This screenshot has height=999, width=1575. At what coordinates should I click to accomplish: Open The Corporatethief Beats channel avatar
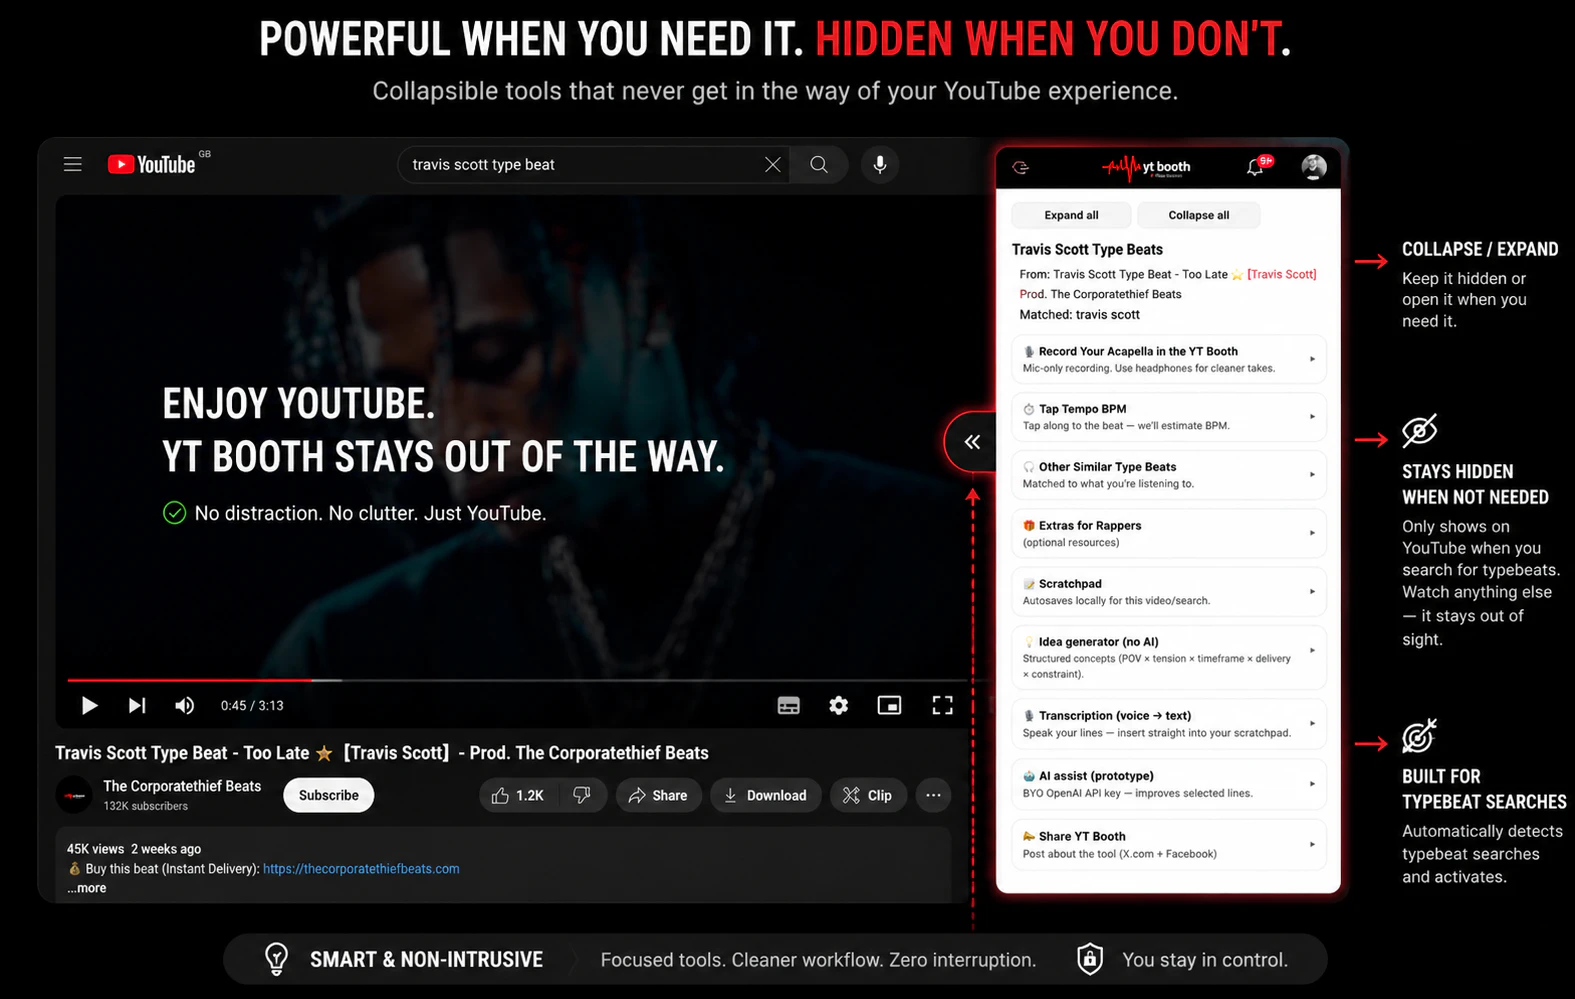pyautogui.click(x=74, y=795)
